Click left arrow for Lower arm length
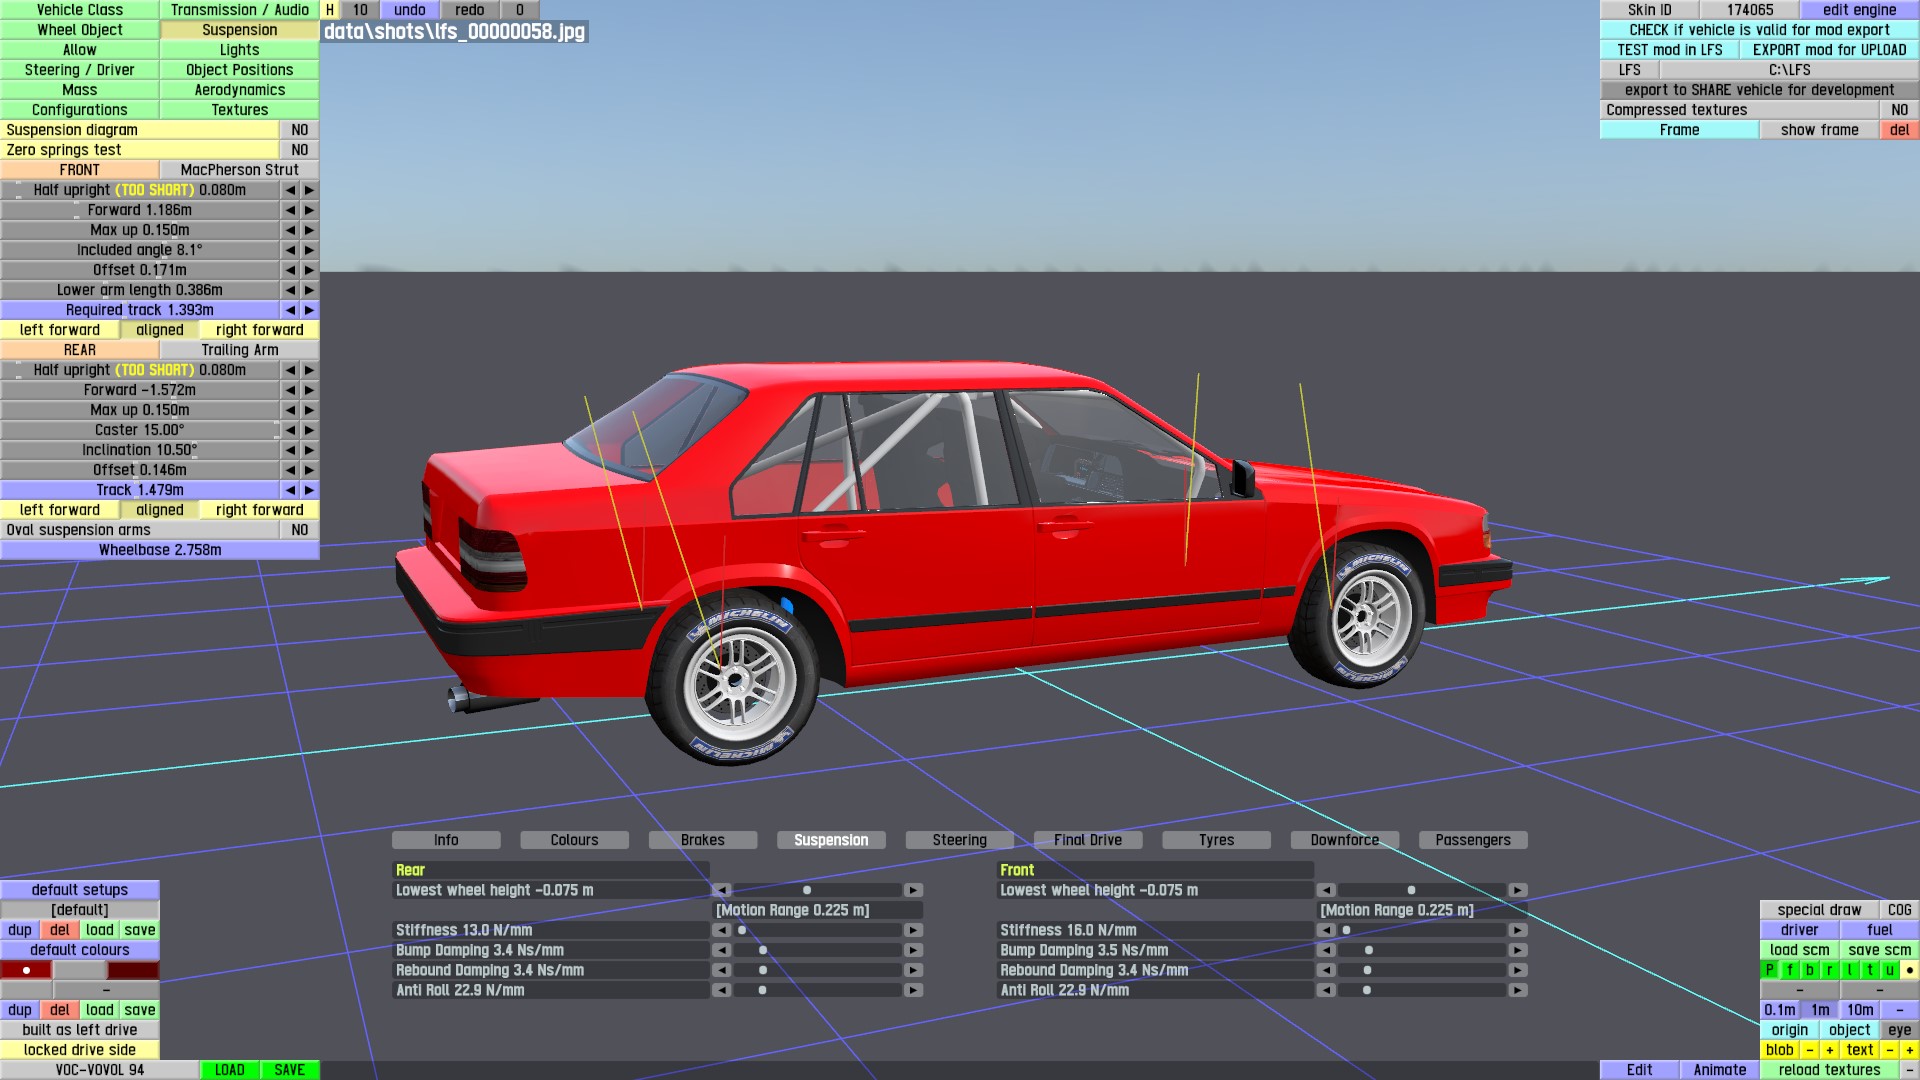Screen dimensions: 1920x1080 tap(290, 290)
